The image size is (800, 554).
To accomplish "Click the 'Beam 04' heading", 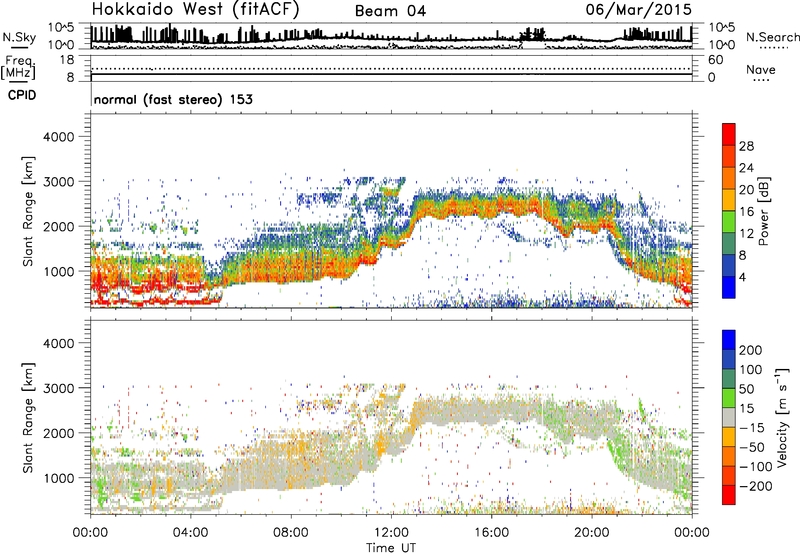I will click(390, 11).
